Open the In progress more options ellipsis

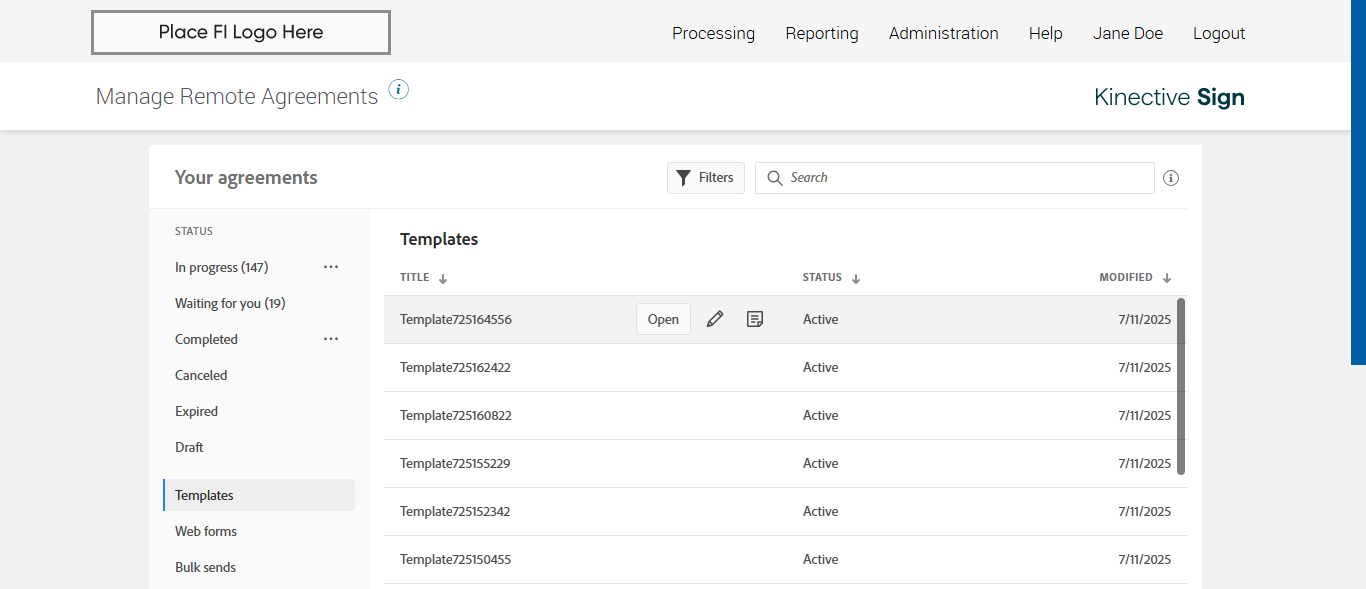[331, 267]
